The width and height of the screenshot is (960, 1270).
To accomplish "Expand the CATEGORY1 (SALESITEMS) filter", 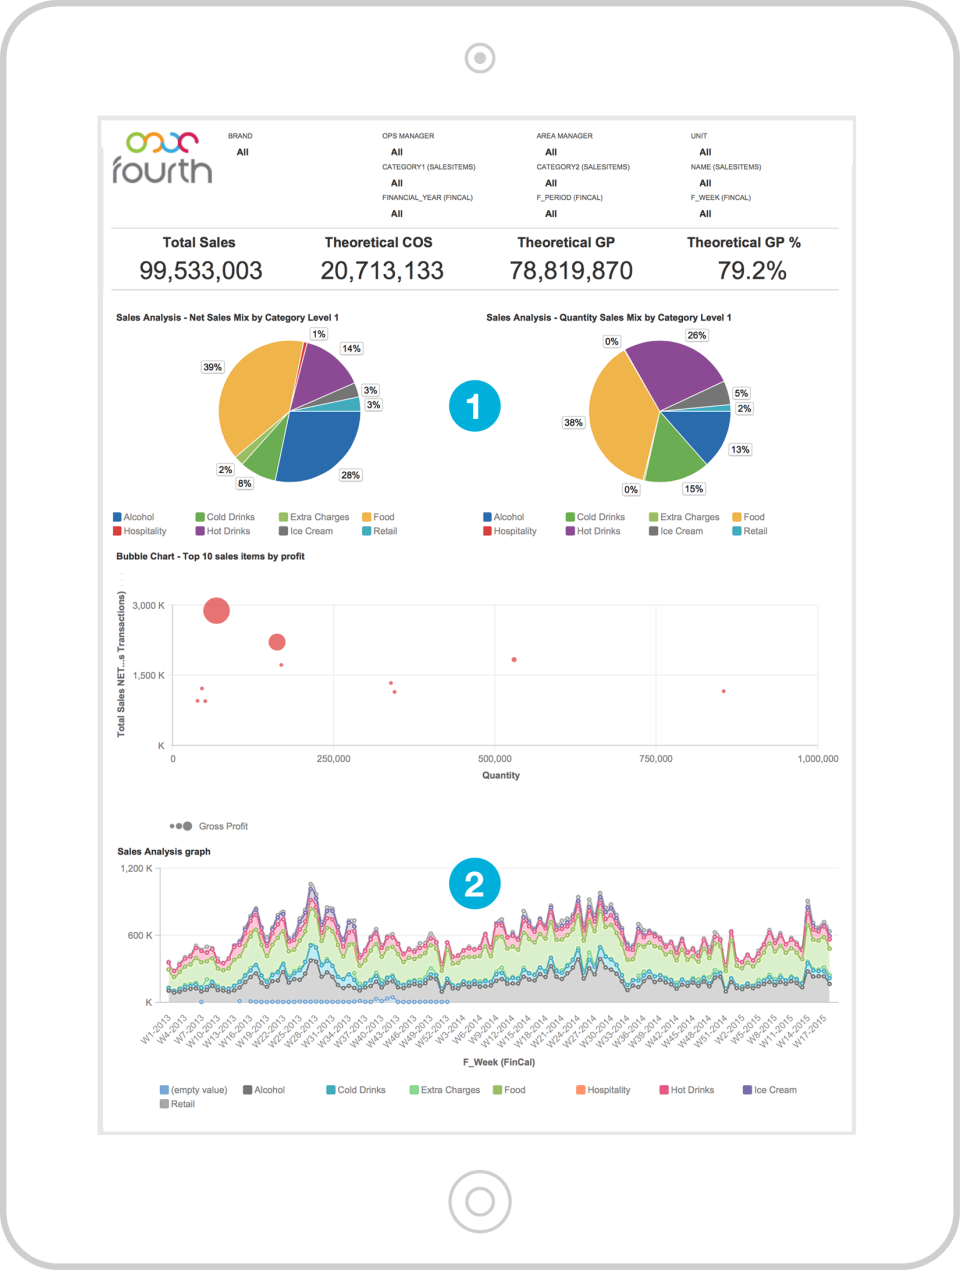I will pyautogui.click(x=397, y=183).
